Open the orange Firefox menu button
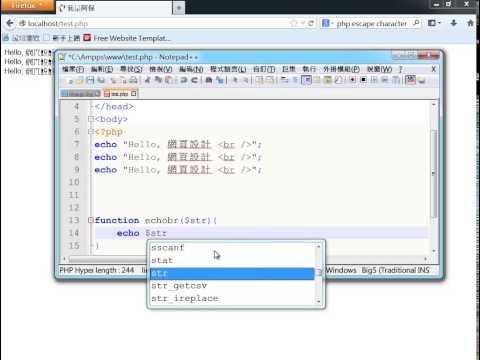This screenshot has height=360, width=480. pyautogui.click(x=27, y=6)
